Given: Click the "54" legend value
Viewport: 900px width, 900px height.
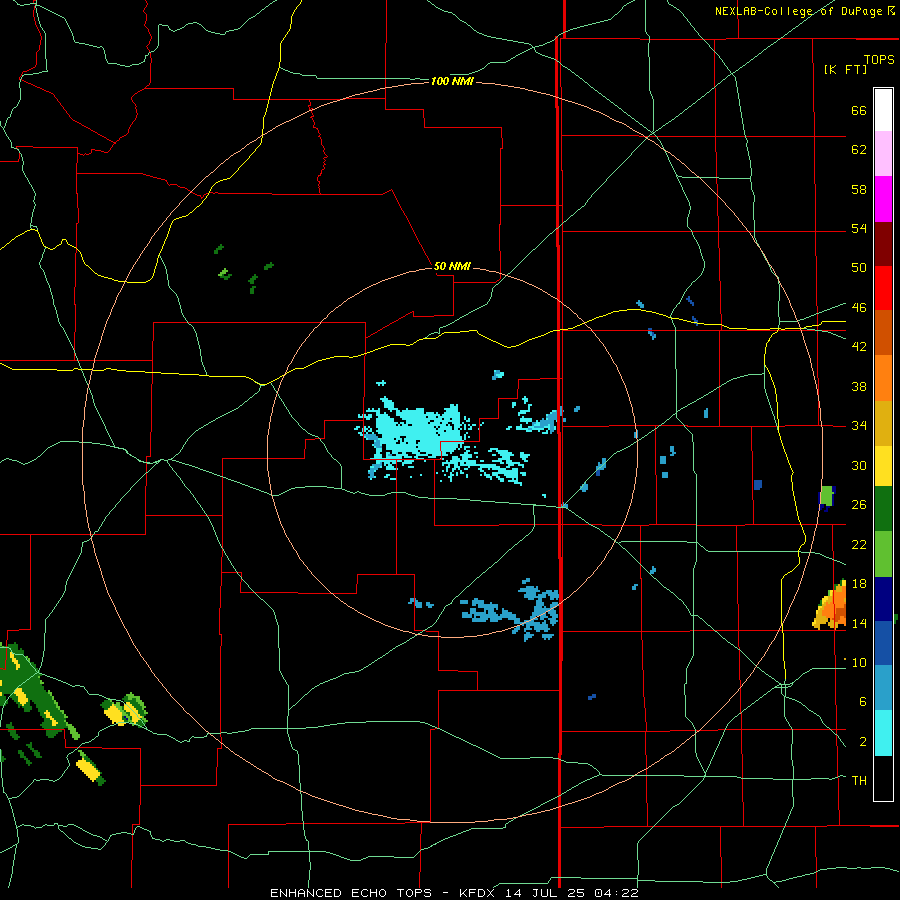Looking at the screenshot, I should point(859,228).
